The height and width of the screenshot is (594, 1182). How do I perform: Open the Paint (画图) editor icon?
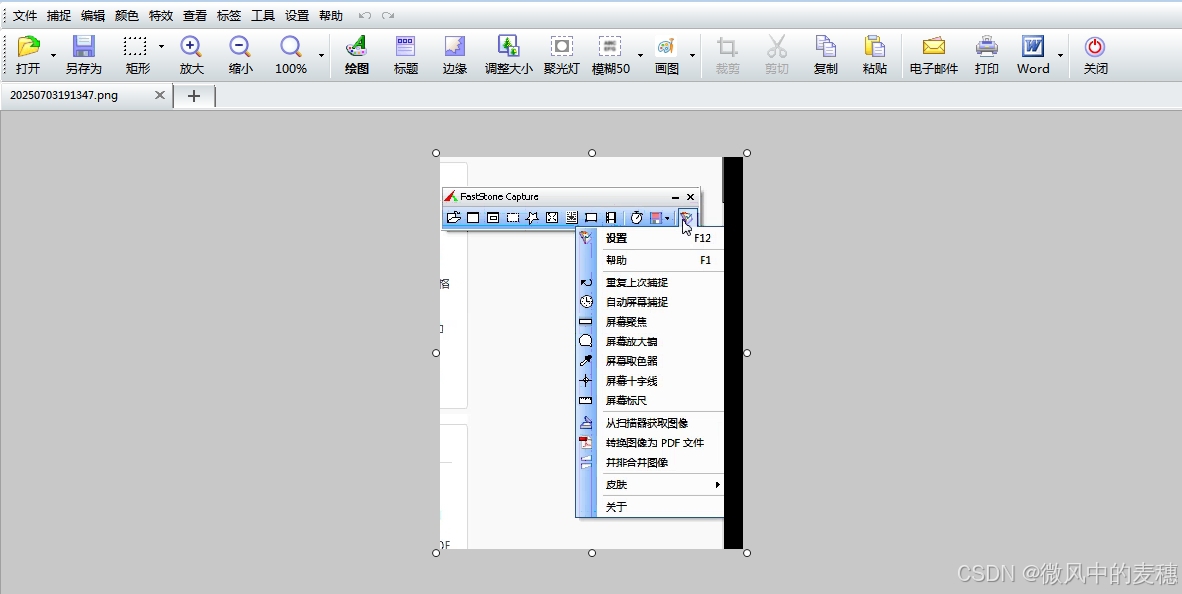coord(666,55)
